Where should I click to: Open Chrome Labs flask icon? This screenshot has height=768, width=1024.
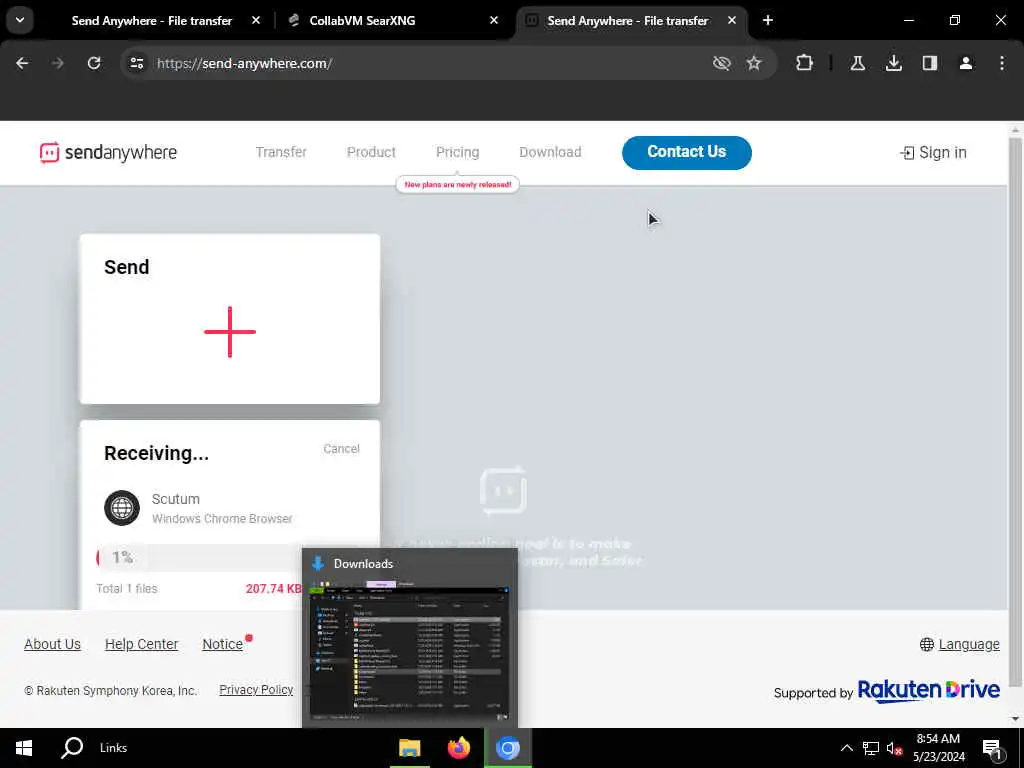pos(858,63)
